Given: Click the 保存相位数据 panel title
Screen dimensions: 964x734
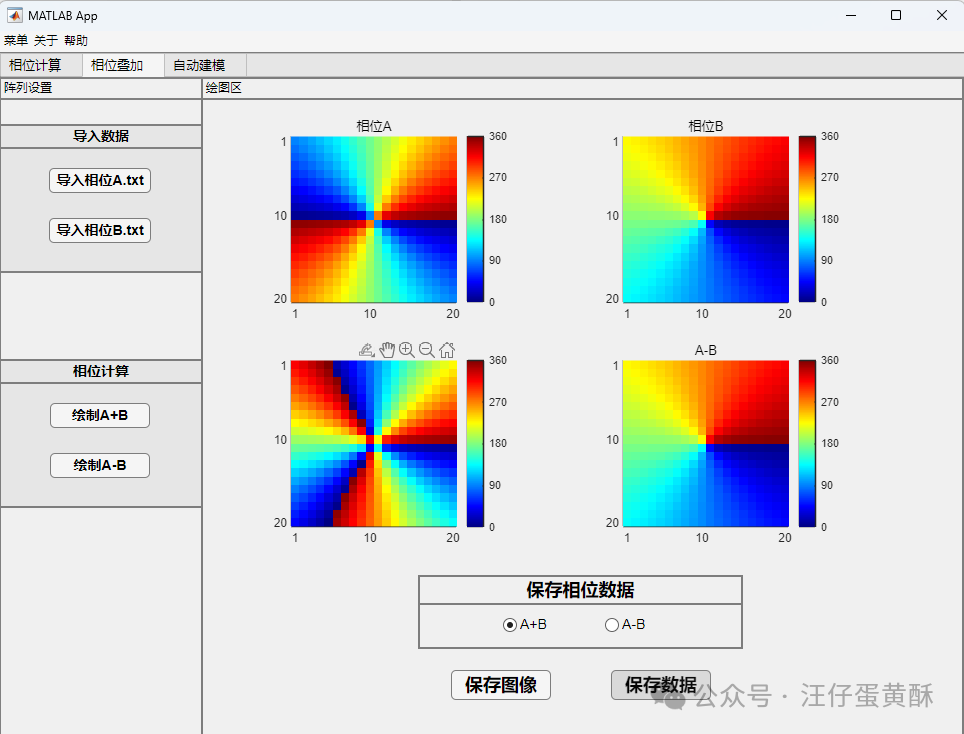Looking at the screenshot, I should click(580, 590).
